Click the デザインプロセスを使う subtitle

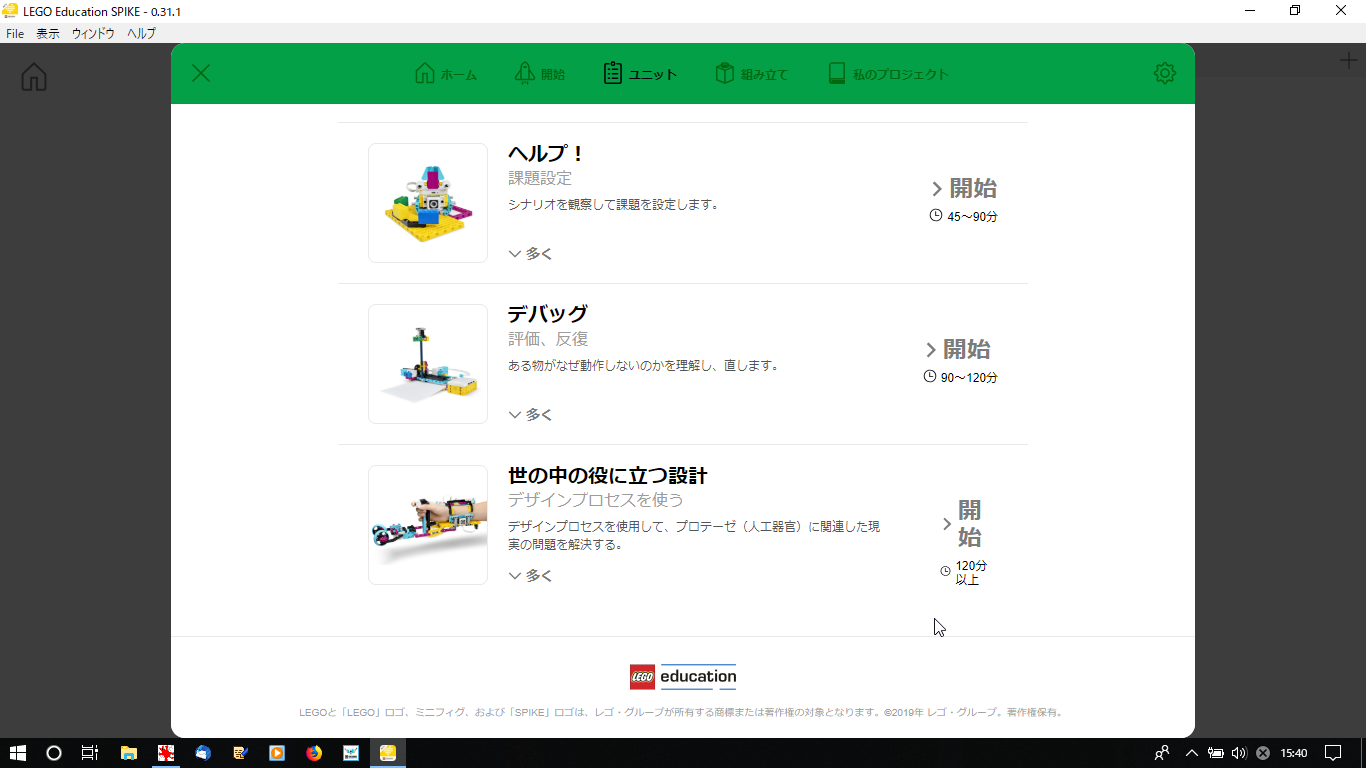(x=596, y=500)
